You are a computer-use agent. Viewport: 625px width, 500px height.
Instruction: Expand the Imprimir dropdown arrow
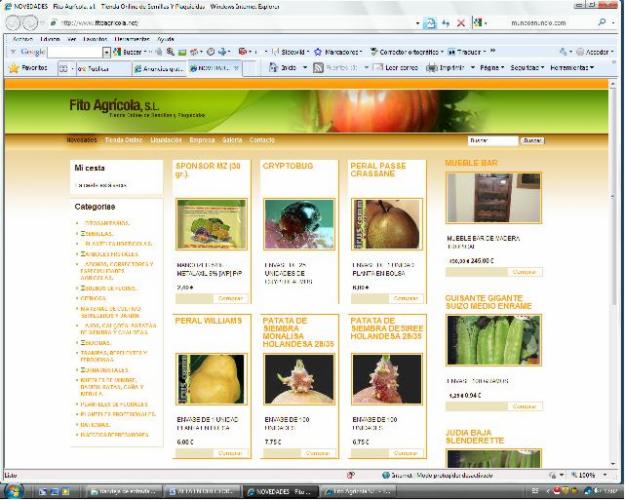[473, 68]
